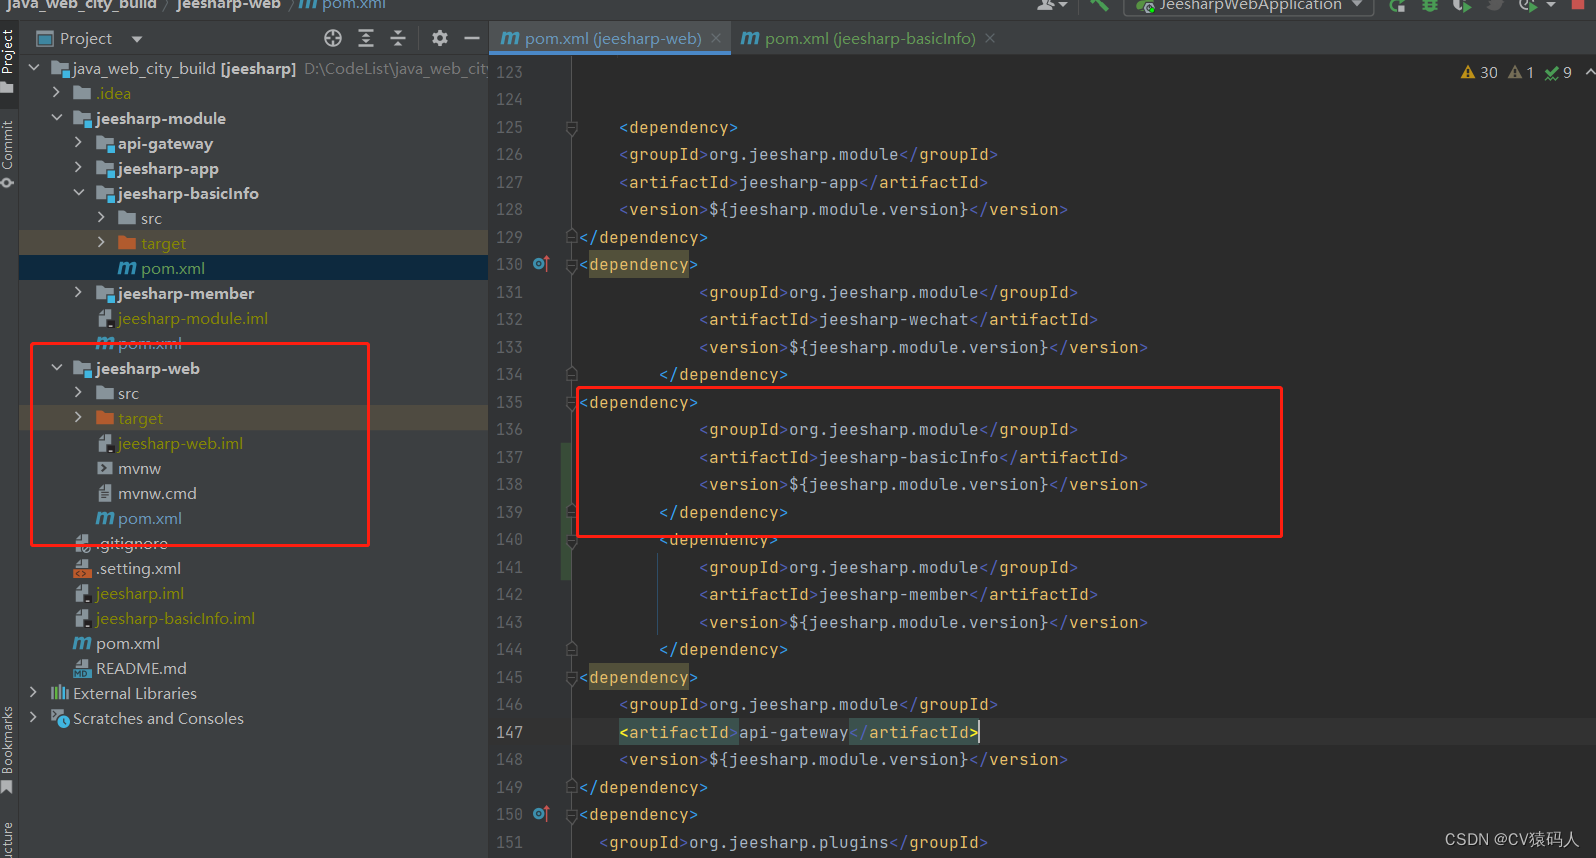Click the up chevron in the inspections widget
1596x858 pixels.
pyautogui.click(x=1589, y=72)
